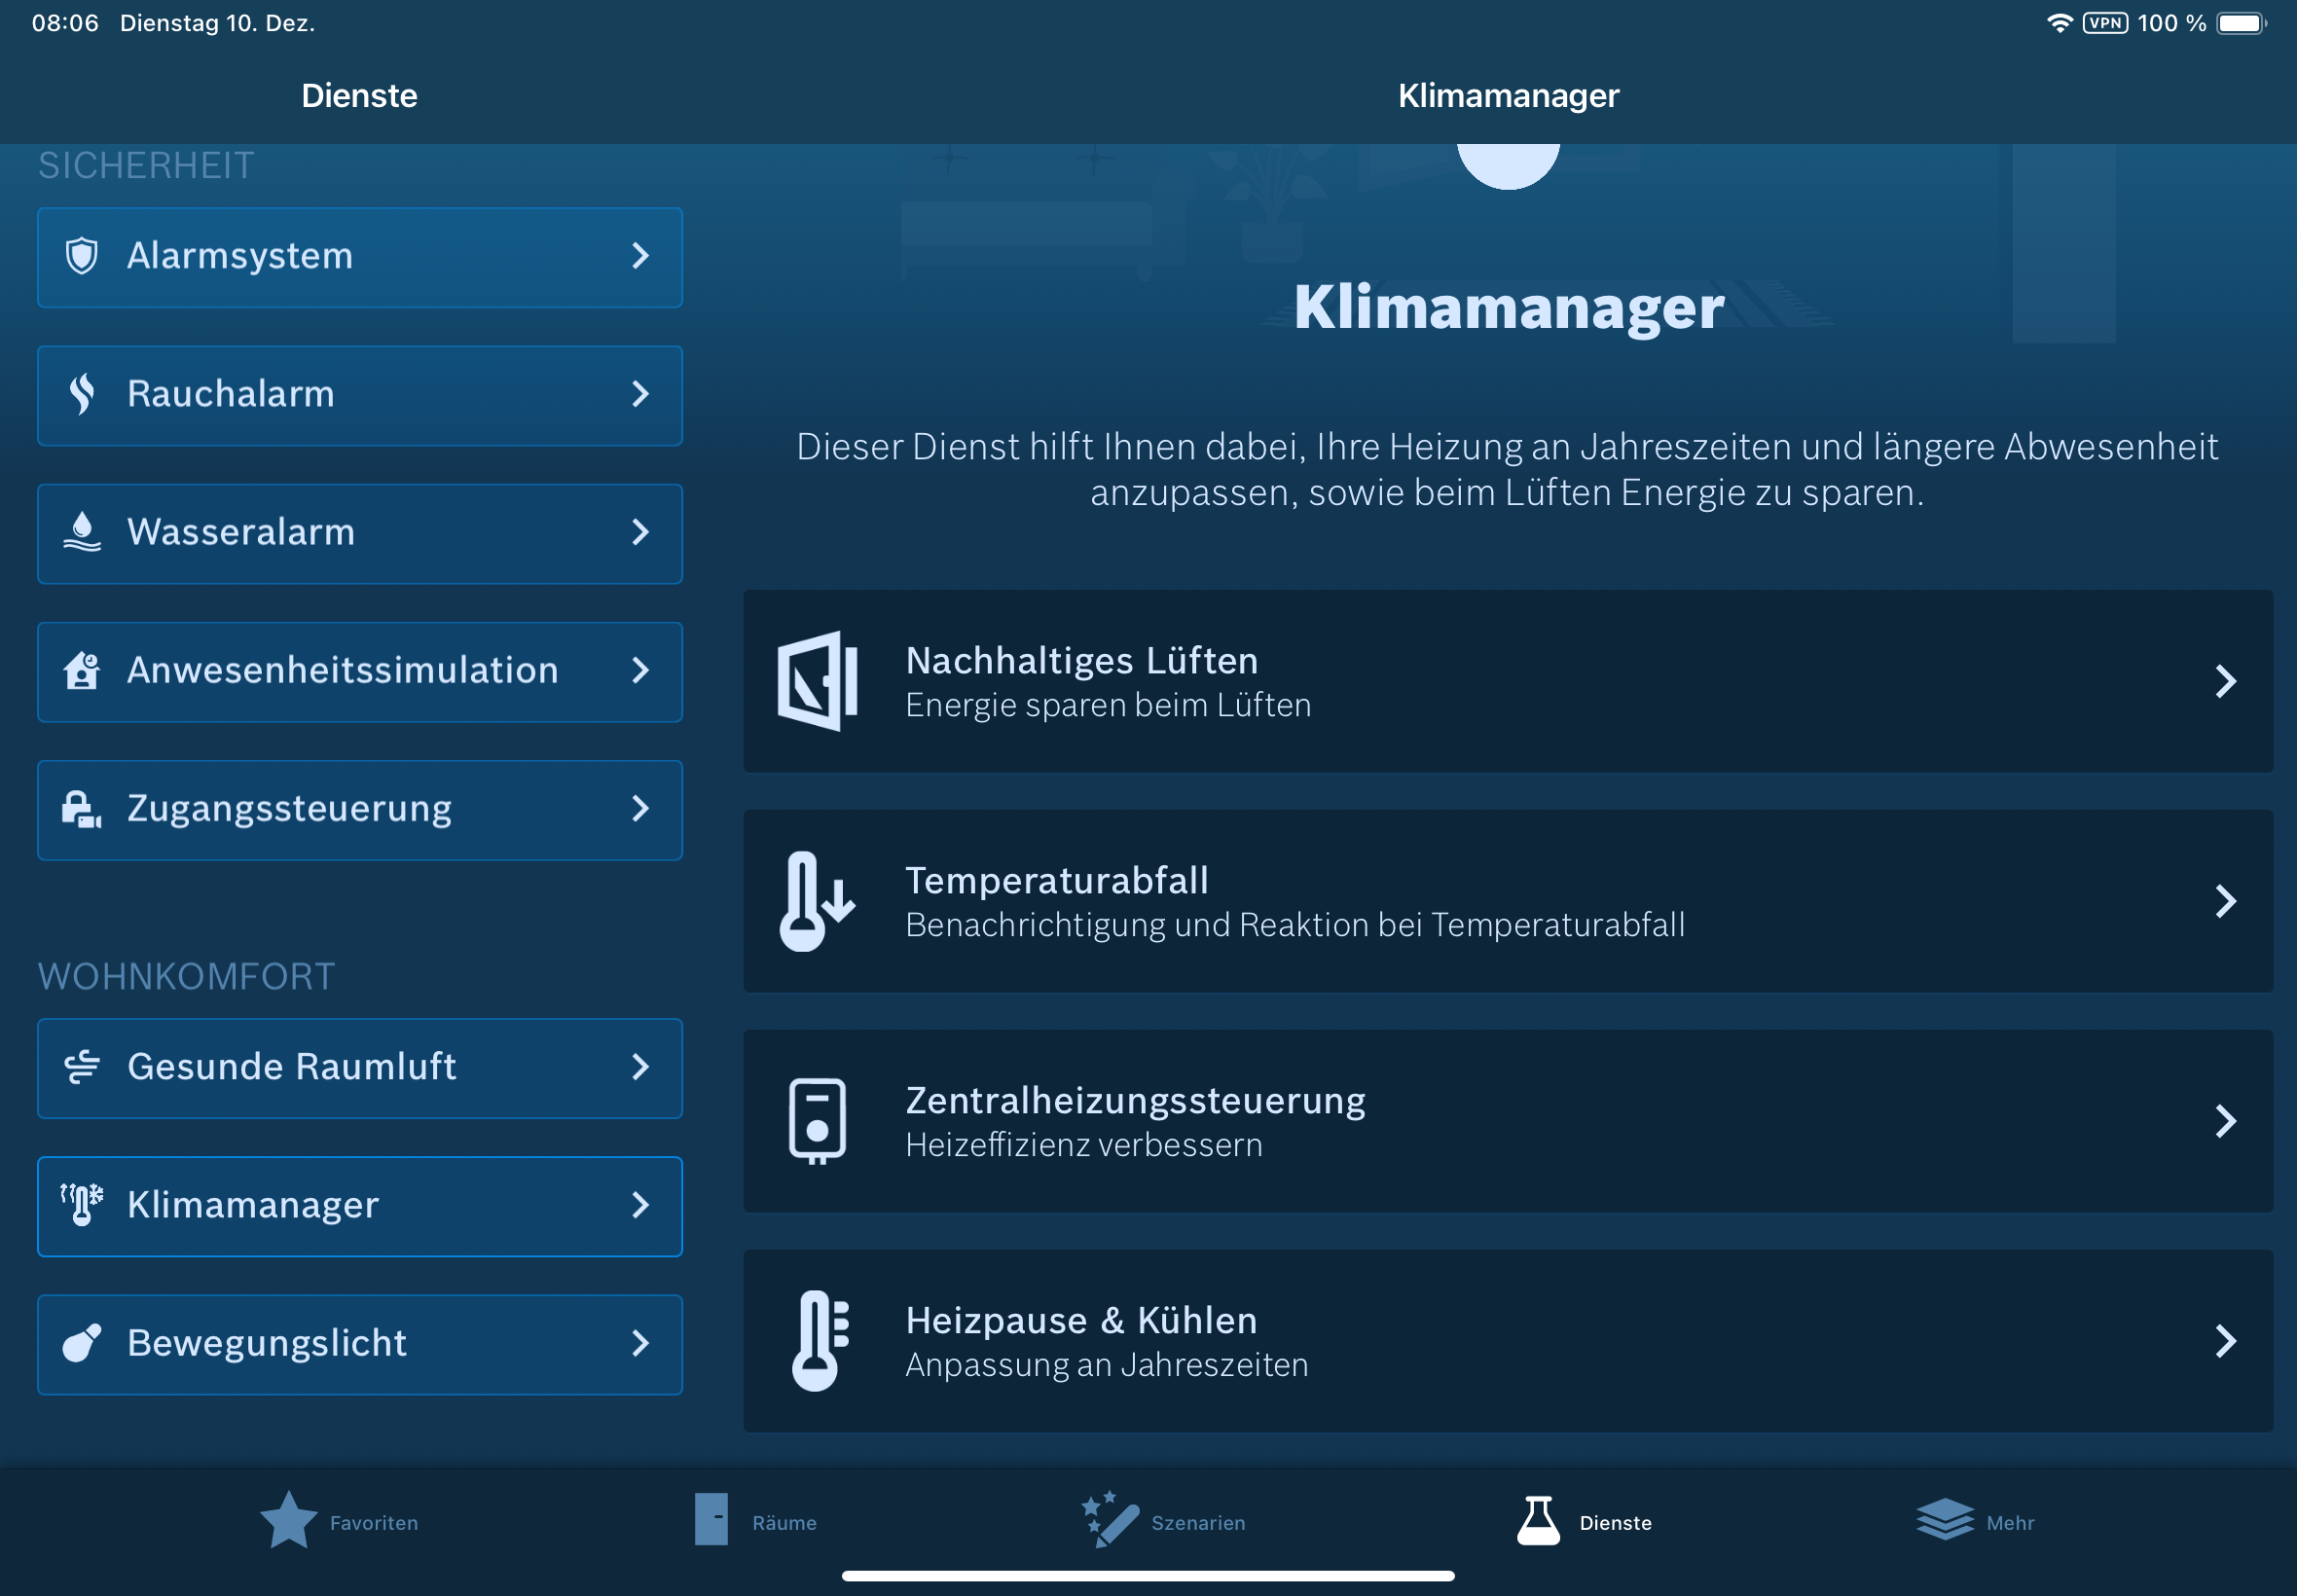
Task: Tap the Alarmsystem shield icon
Action: [x=81, y=256]
